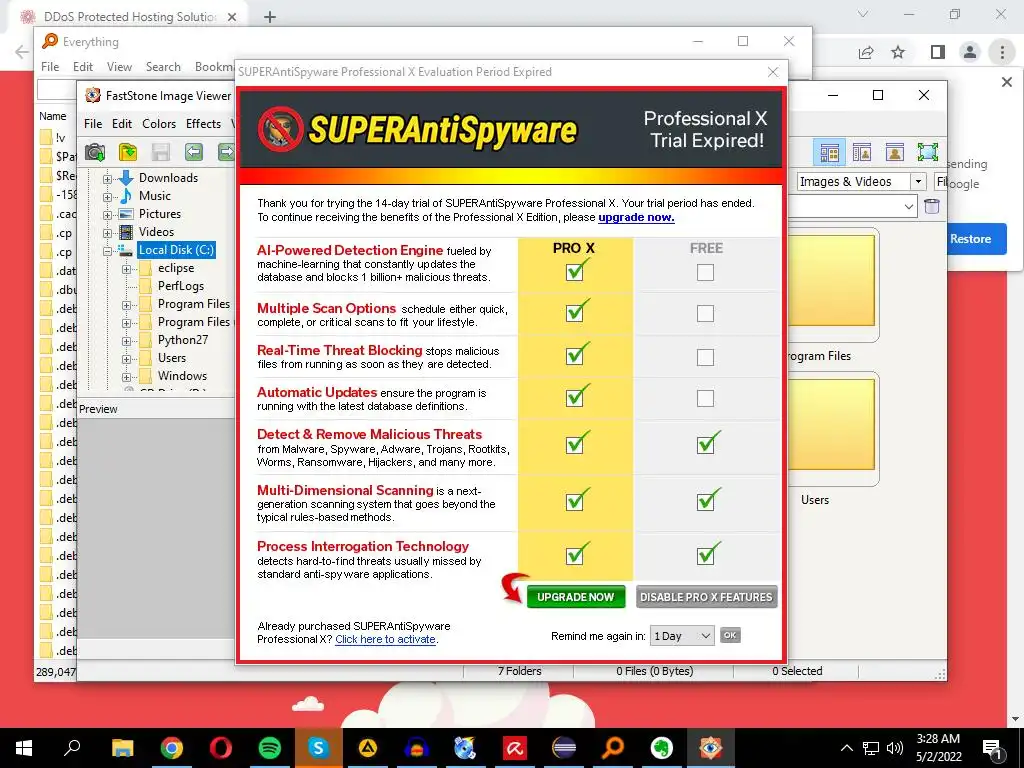Expand the Windows folder node
Image resolution: width=1024 pixels, height=768 pixels.
pyautogui.click(x=126, y=377)
